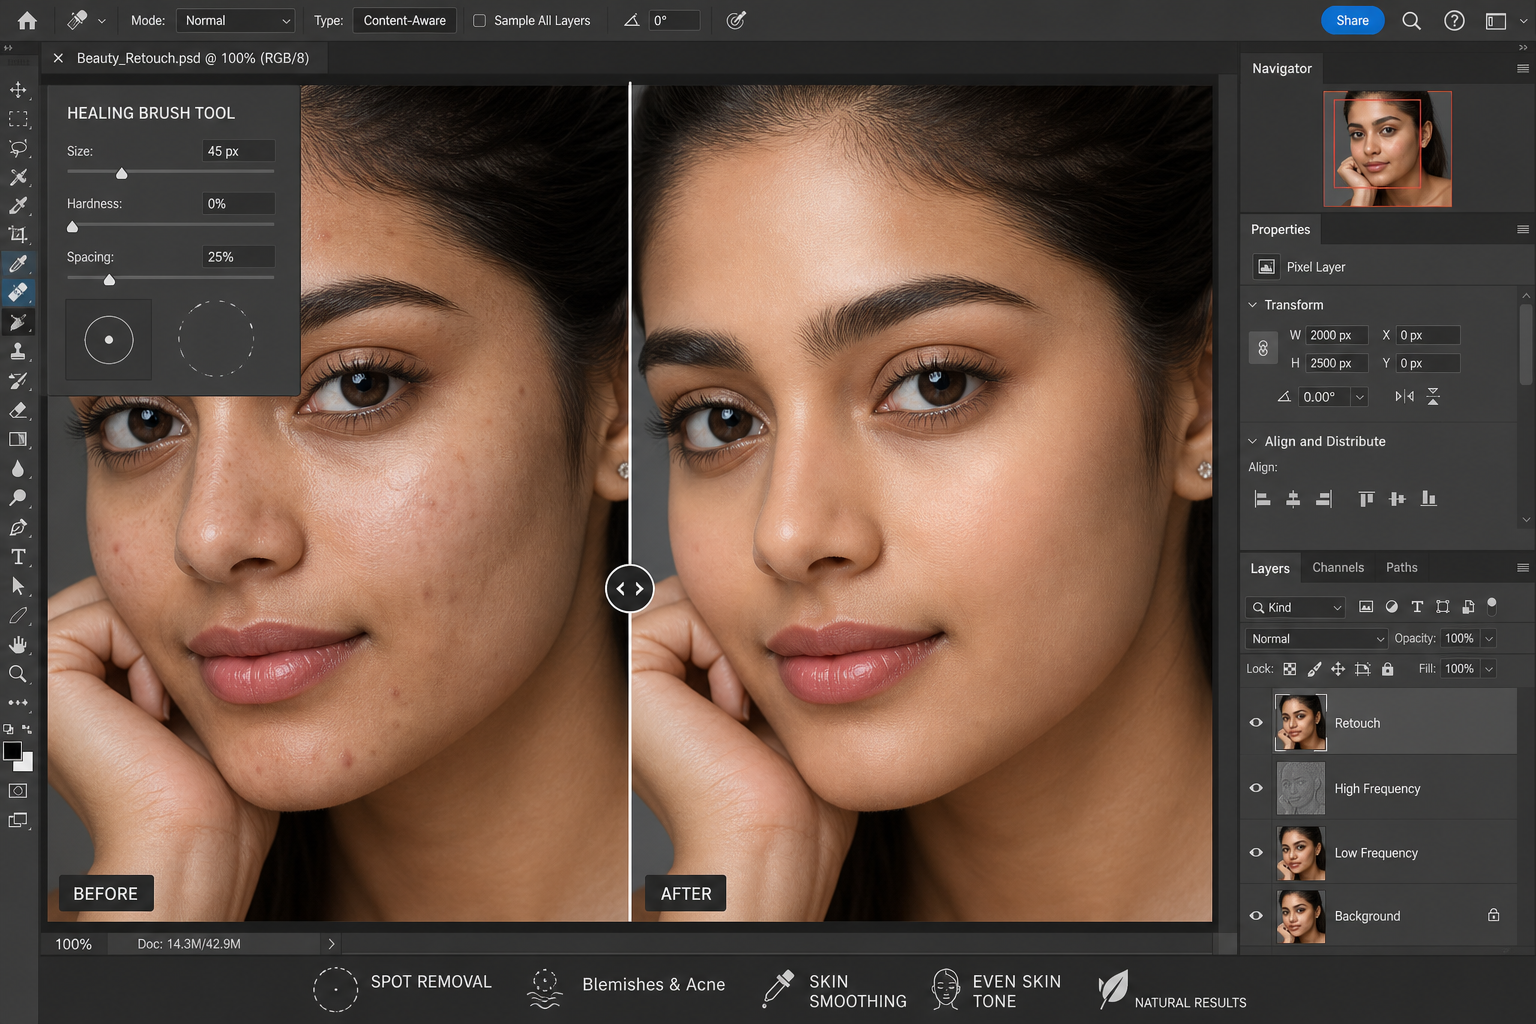
Task: Select the Low Frequency layer thumbnail
Action: [x=1301, y=853]
